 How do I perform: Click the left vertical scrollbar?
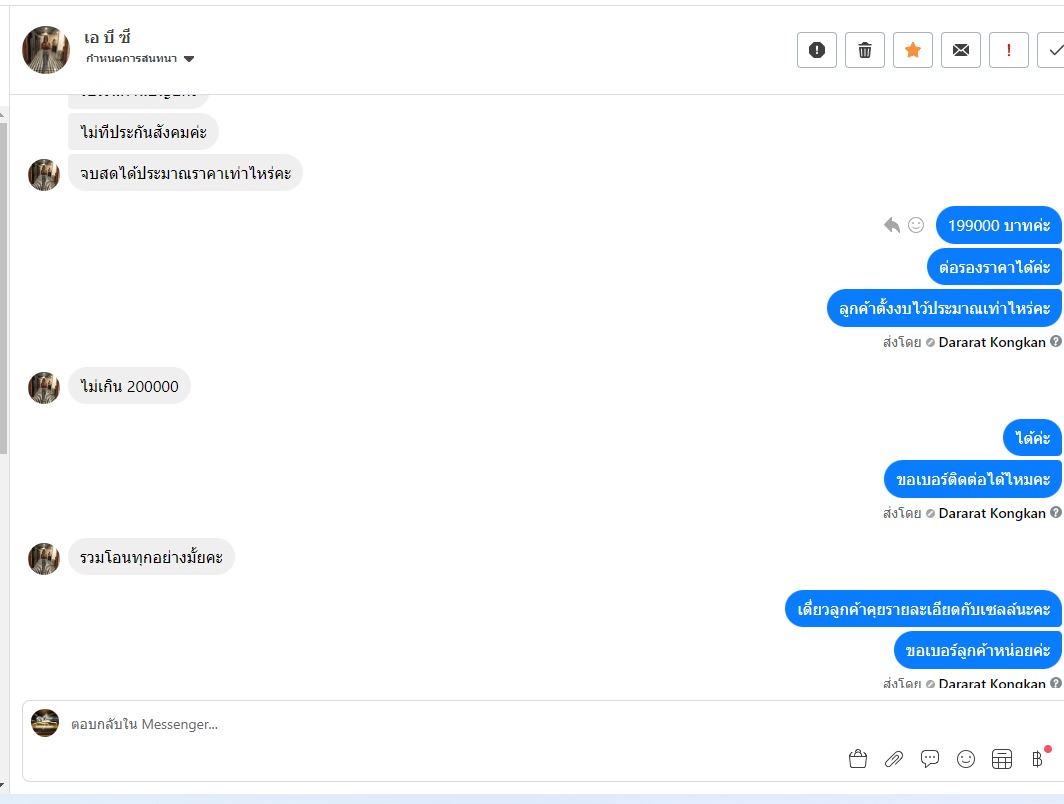[x=3, y=285]
